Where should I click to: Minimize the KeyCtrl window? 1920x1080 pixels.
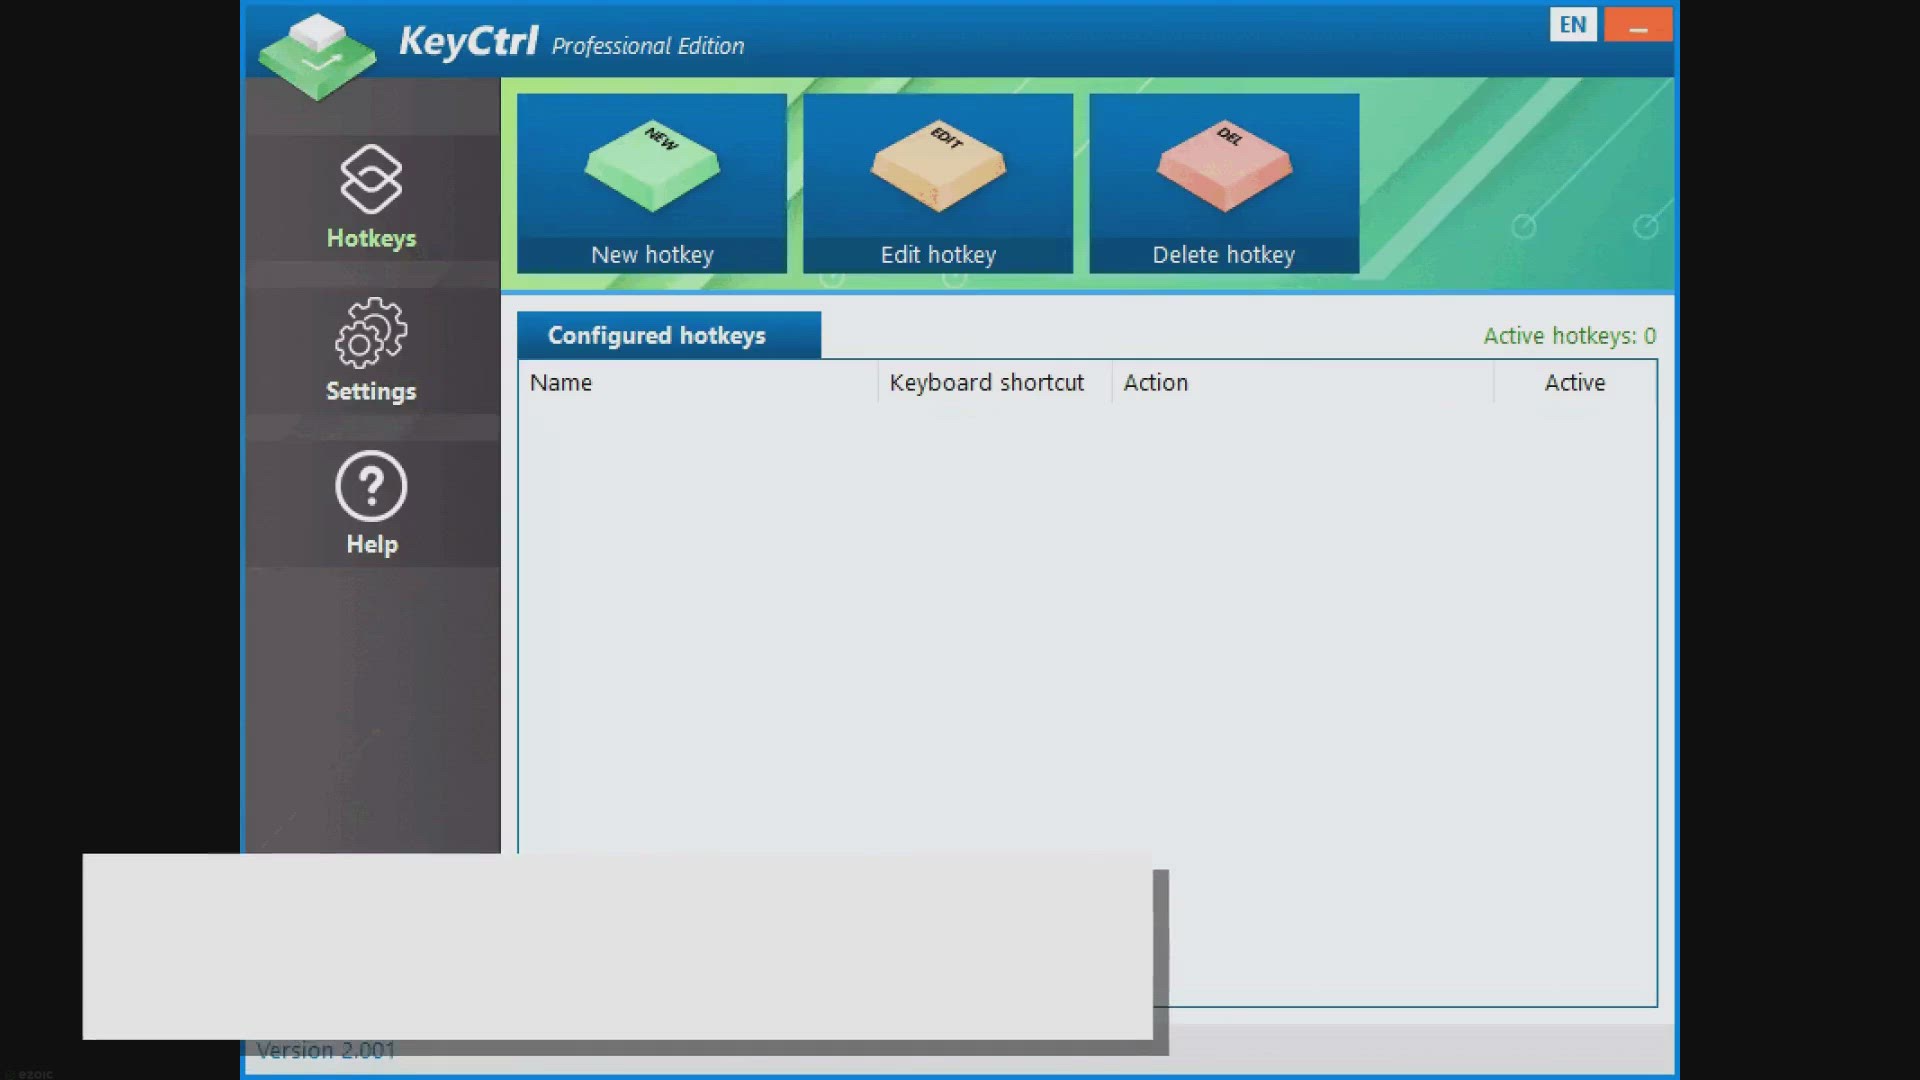tap(1638, 25)
